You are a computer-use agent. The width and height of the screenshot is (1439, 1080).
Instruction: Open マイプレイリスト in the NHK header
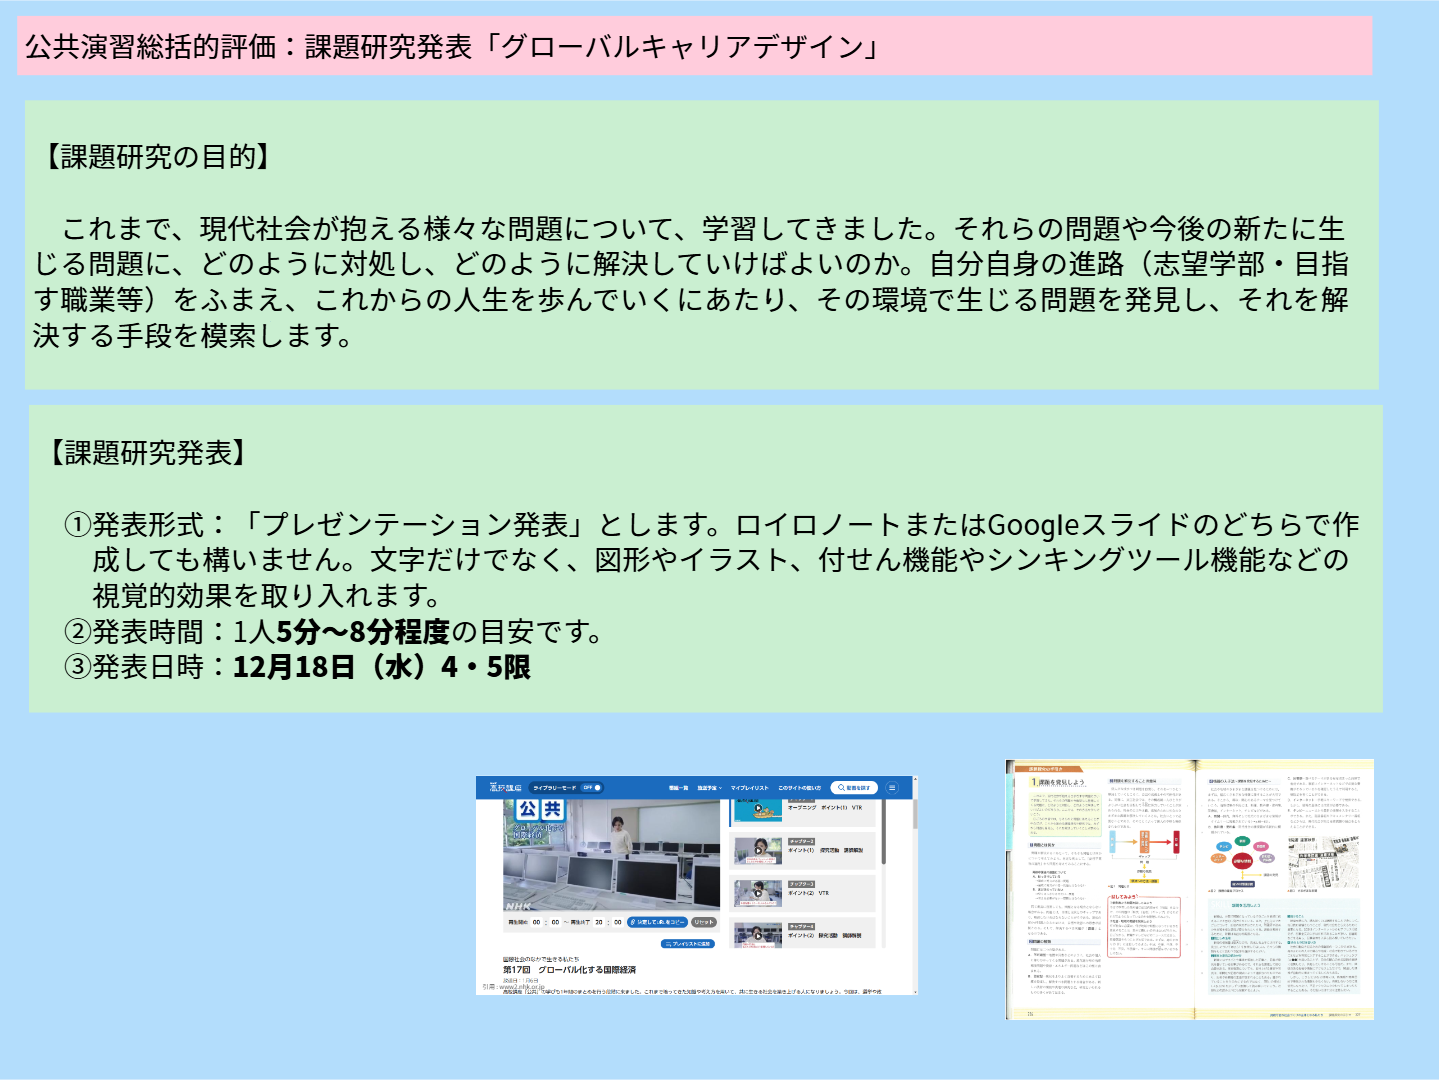pos(750,788)
